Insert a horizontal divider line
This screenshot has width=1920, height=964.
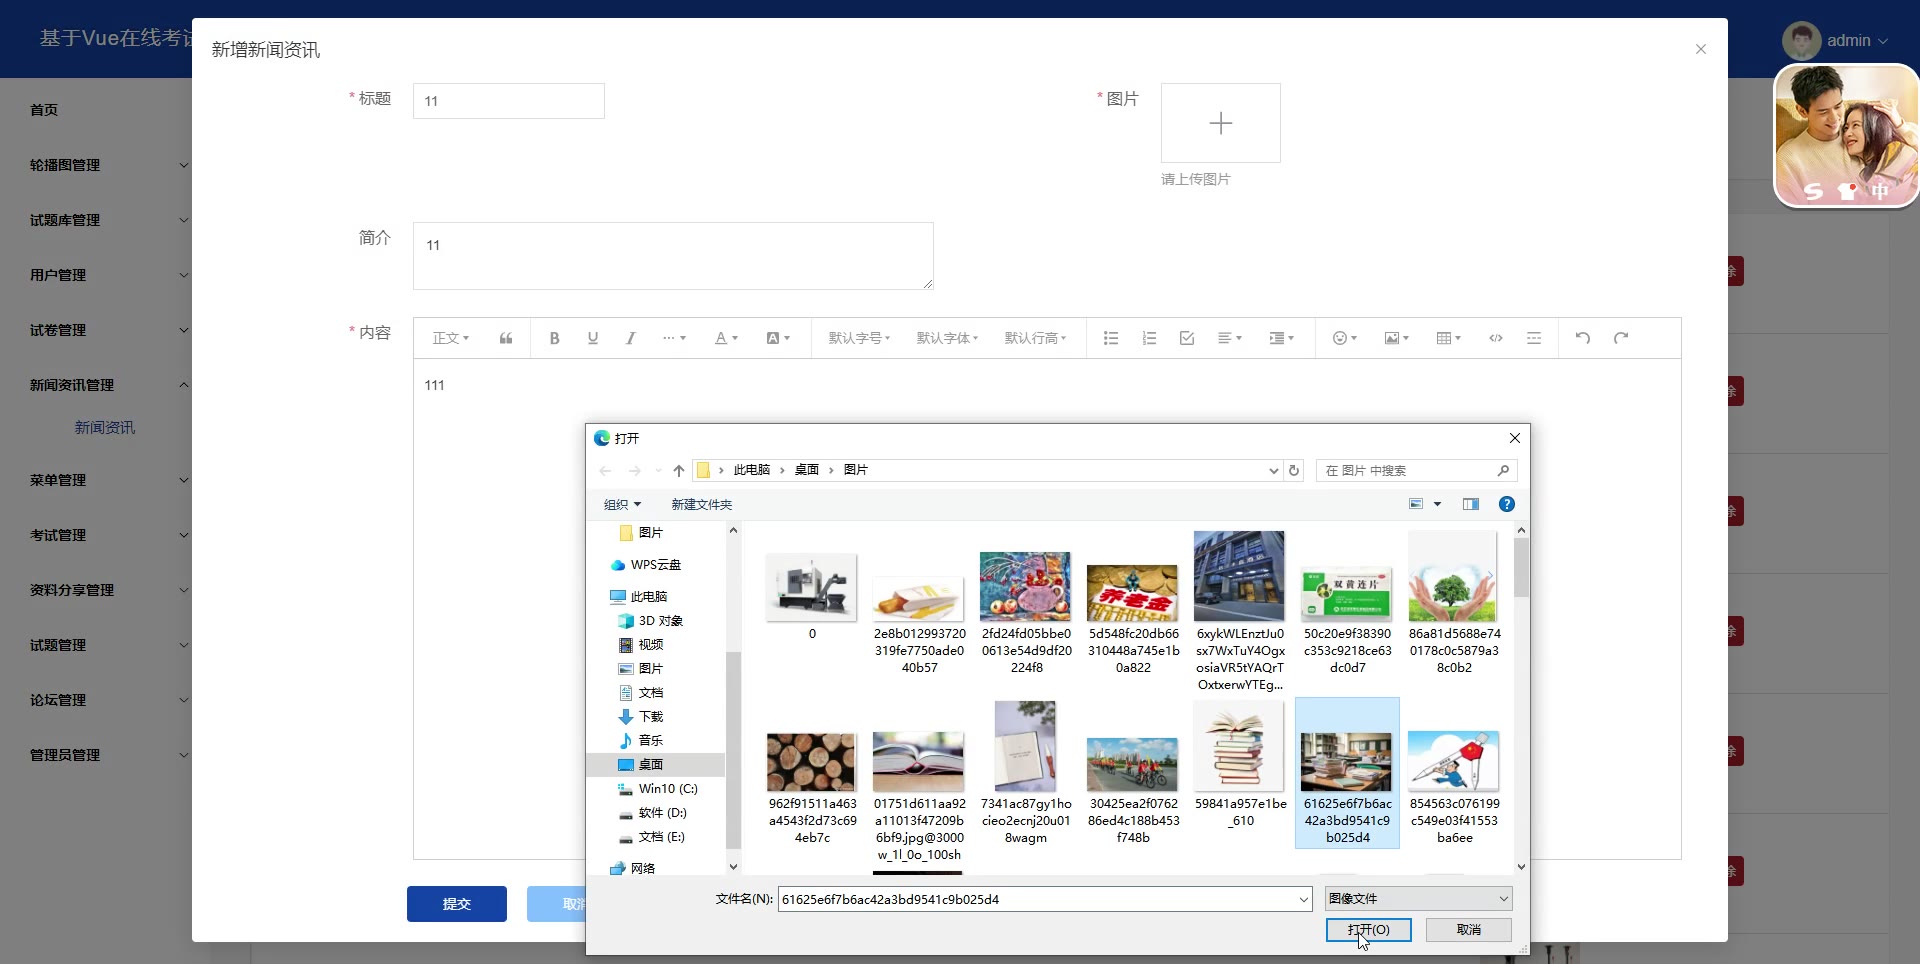pos(1534,338)
